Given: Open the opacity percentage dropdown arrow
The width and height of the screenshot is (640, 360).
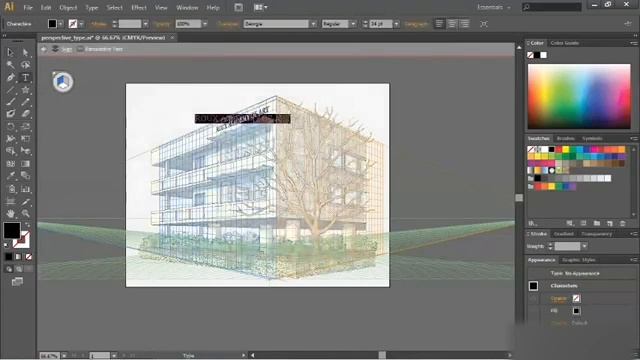Looking at the screenshot, I should pyautogui.click(x=205, y=24).
